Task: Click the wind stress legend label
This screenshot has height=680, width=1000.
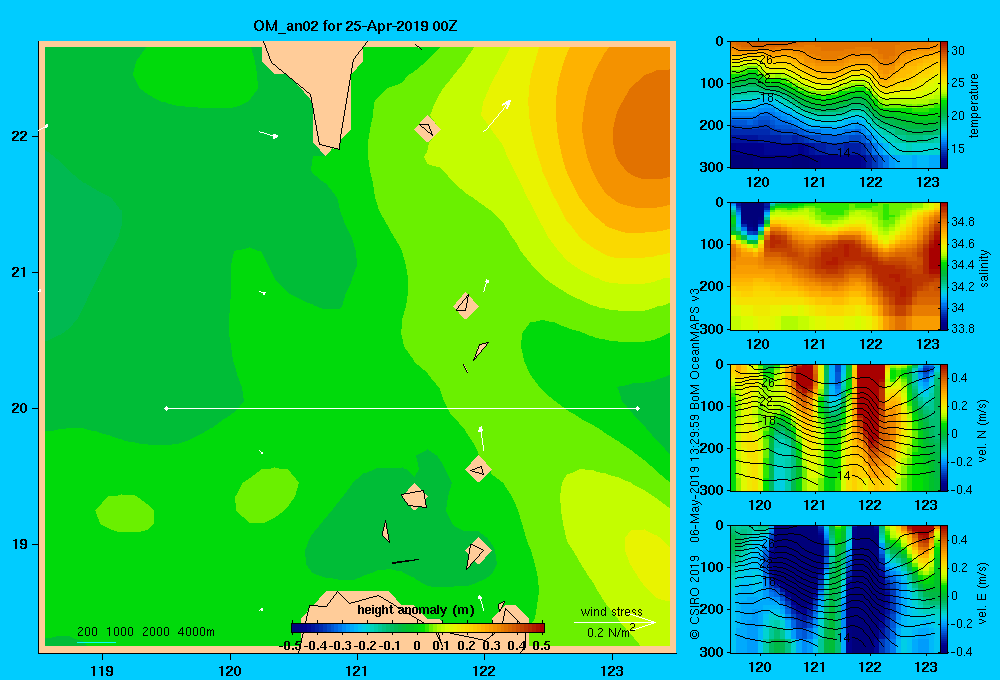Action: point(612,611)
